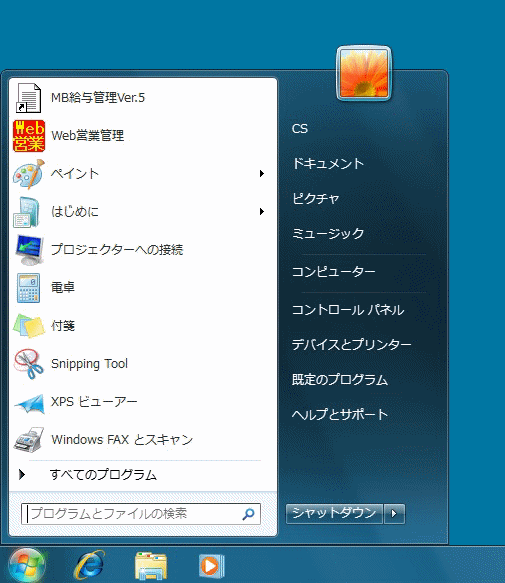Open ミュージック library
The height and width of the screenshot is (583, 505).
(328, 233)
